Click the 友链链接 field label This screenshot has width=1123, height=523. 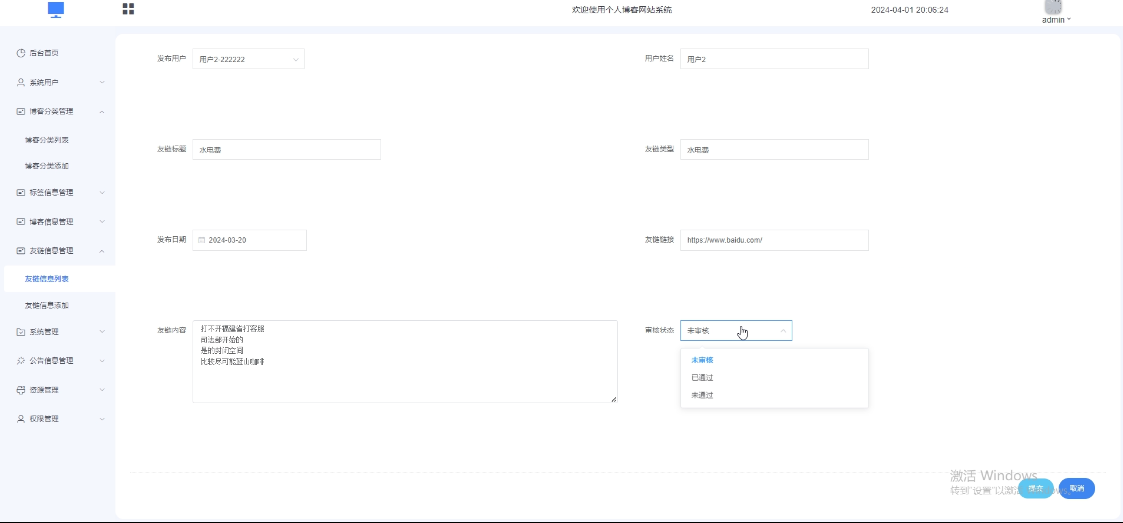660,240
